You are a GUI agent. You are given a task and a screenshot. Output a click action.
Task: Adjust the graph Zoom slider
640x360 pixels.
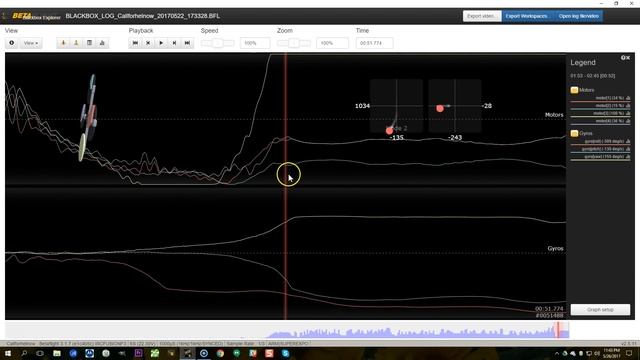294,43
